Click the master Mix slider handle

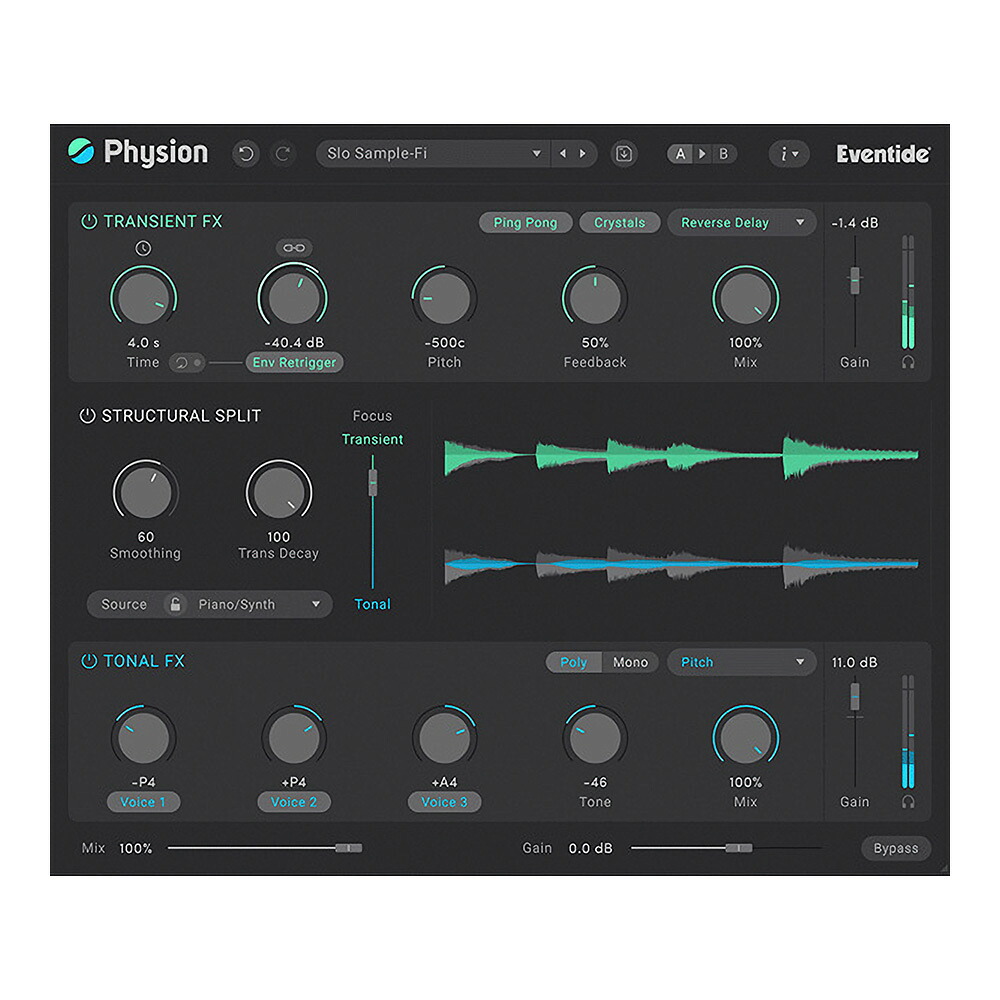point(349,848)
